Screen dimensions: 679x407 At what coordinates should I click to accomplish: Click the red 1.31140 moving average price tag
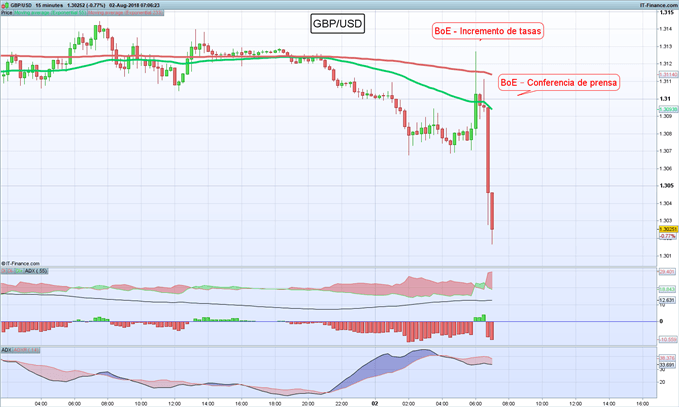click(668, 75)
